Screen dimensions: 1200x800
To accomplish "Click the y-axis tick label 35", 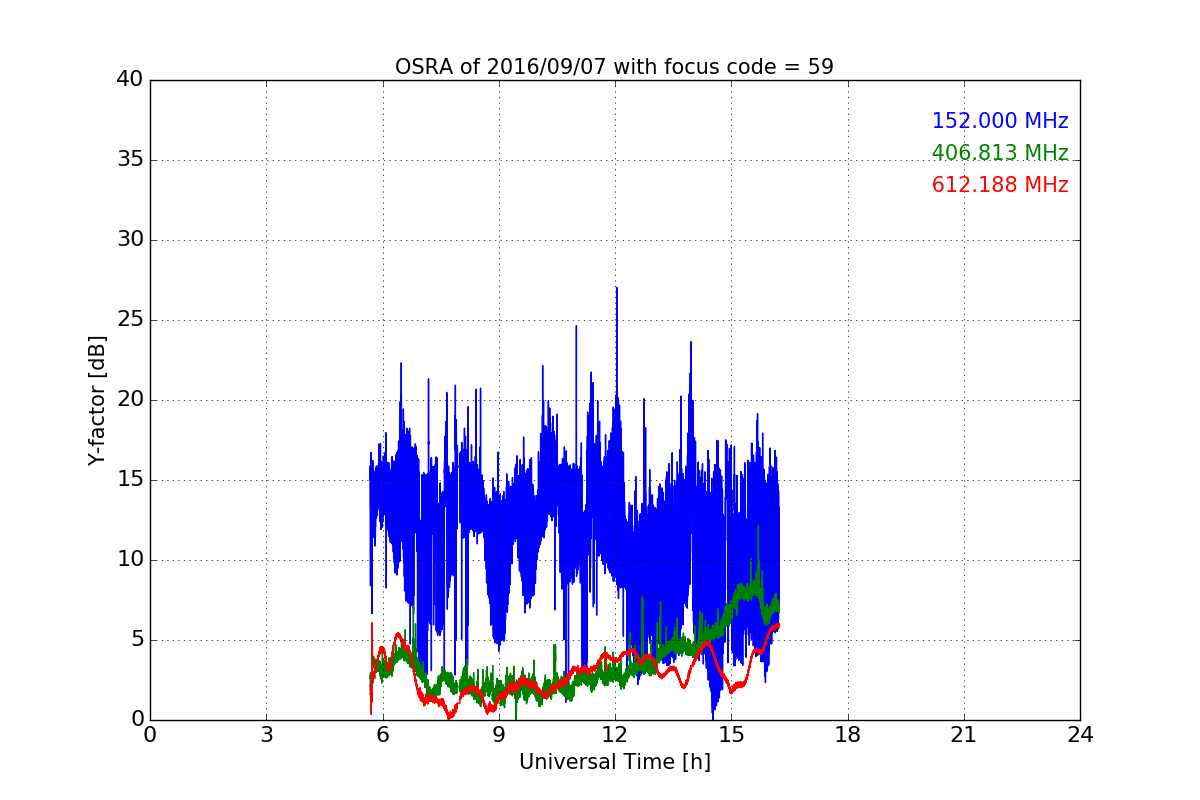I will click(130, 160).
